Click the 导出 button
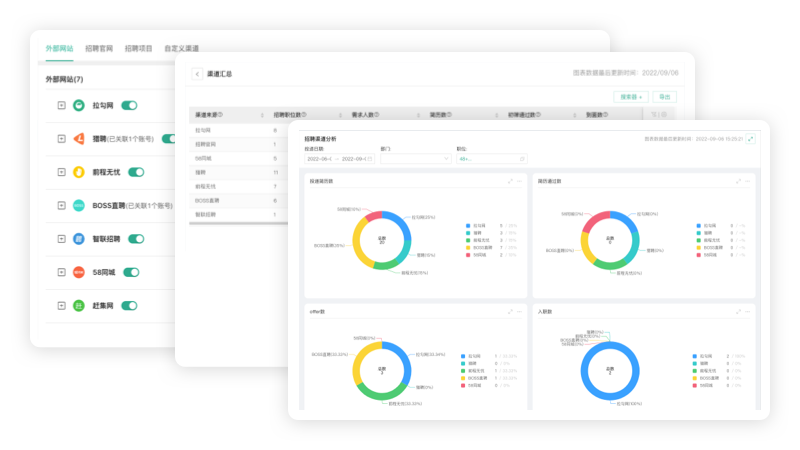Image resolution: width=800 pixels, height=450 pixels. 665,97
